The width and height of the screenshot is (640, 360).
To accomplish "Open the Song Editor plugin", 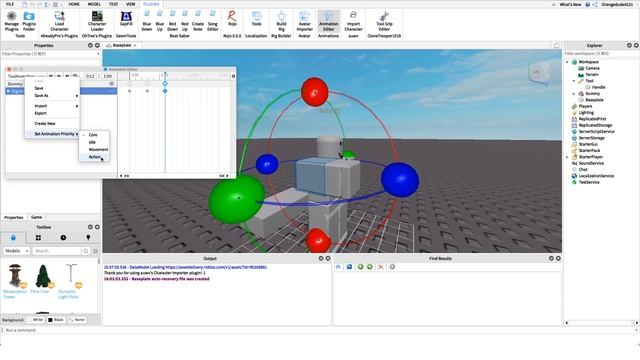I will pyautogui.click(x=212, y=21).
